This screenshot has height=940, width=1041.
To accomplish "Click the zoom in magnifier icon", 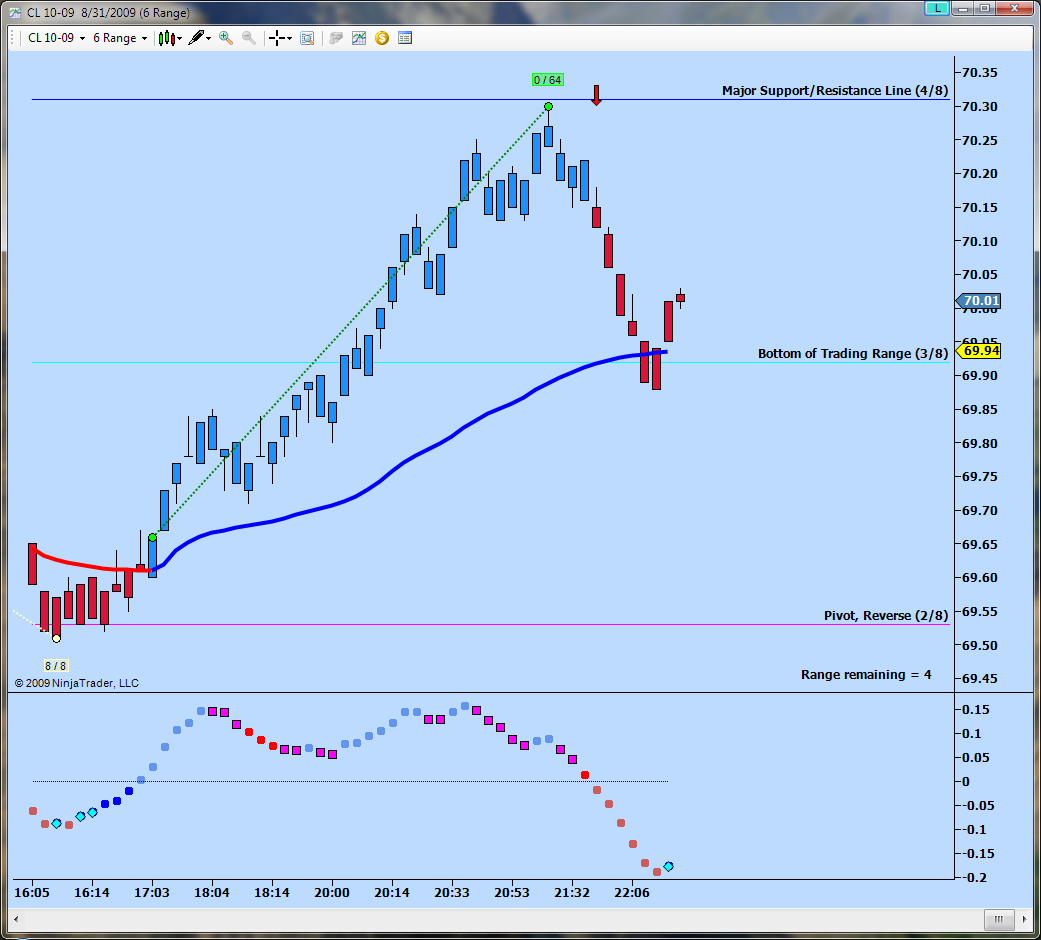I will pyautogui.click(x=226, y=39).
